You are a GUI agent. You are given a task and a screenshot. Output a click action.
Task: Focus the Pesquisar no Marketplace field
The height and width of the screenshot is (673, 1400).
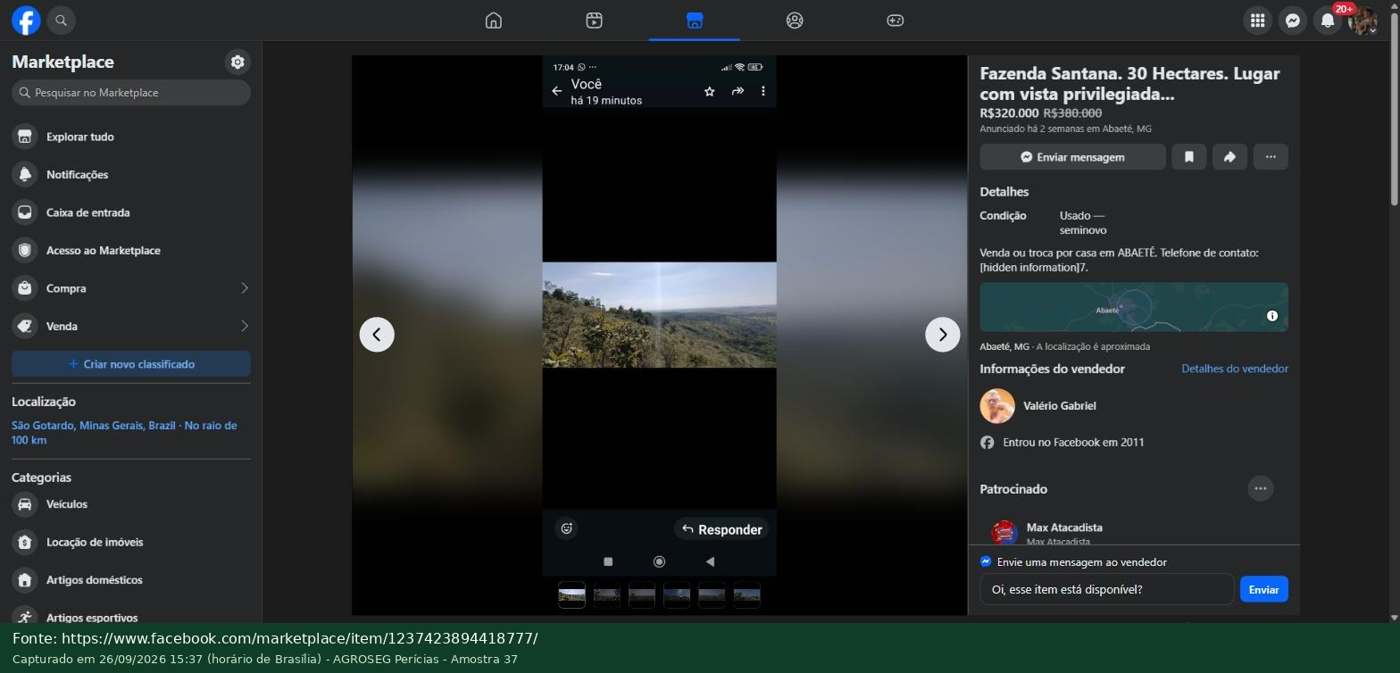pyautogui.click(x=131, y=92)
